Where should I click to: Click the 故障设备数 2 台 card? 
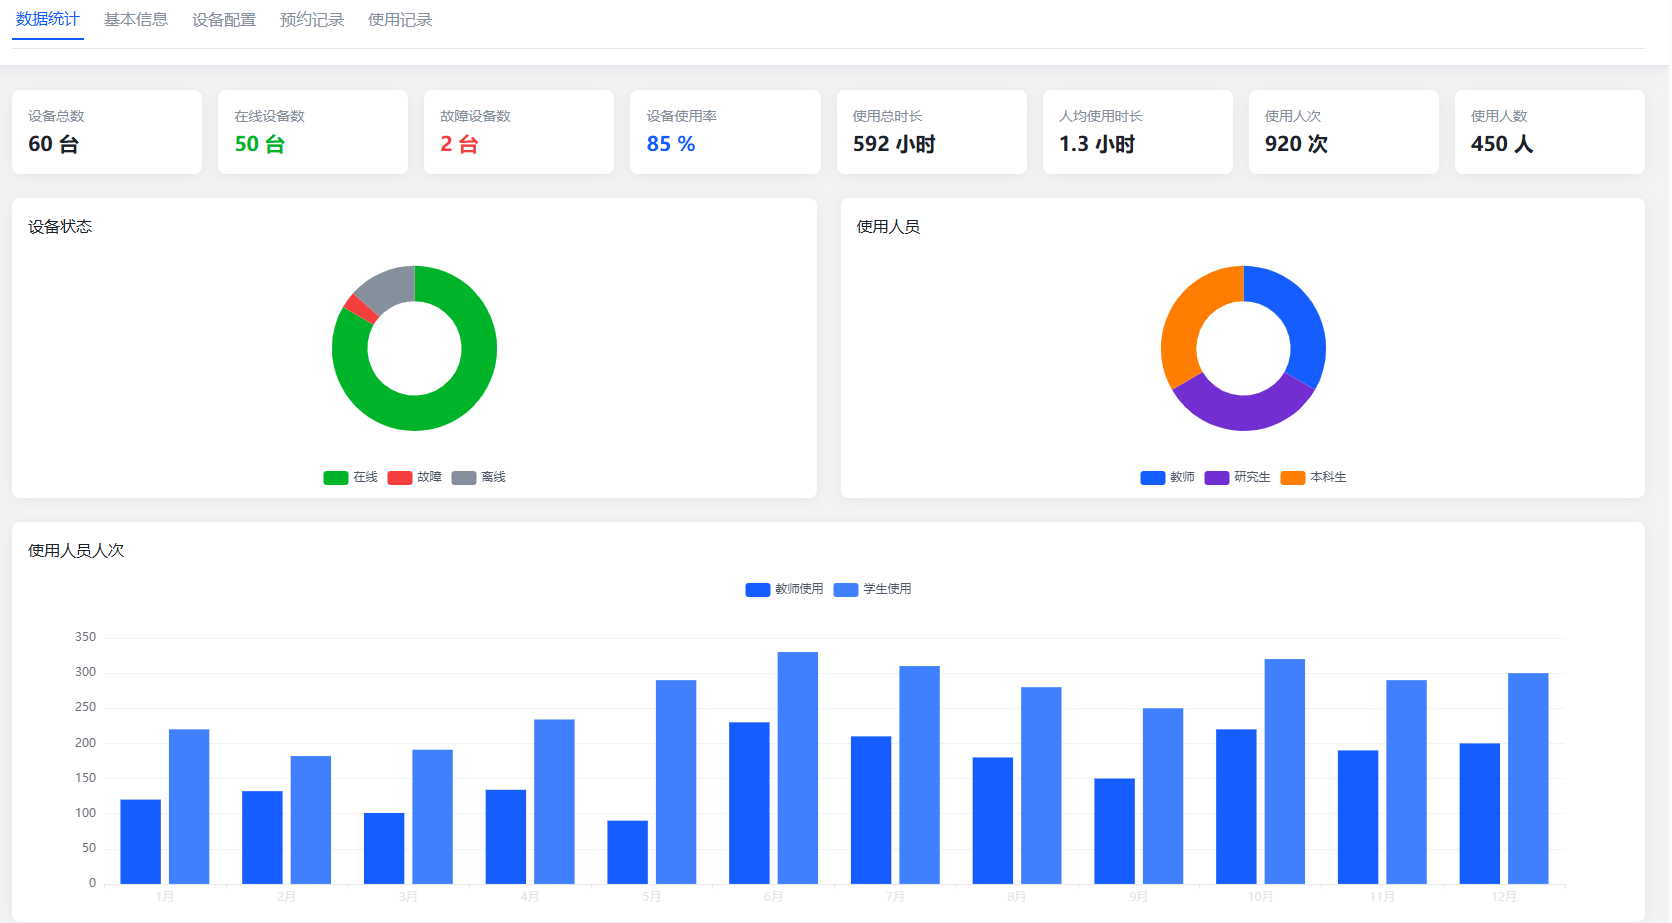coord(519,132)
